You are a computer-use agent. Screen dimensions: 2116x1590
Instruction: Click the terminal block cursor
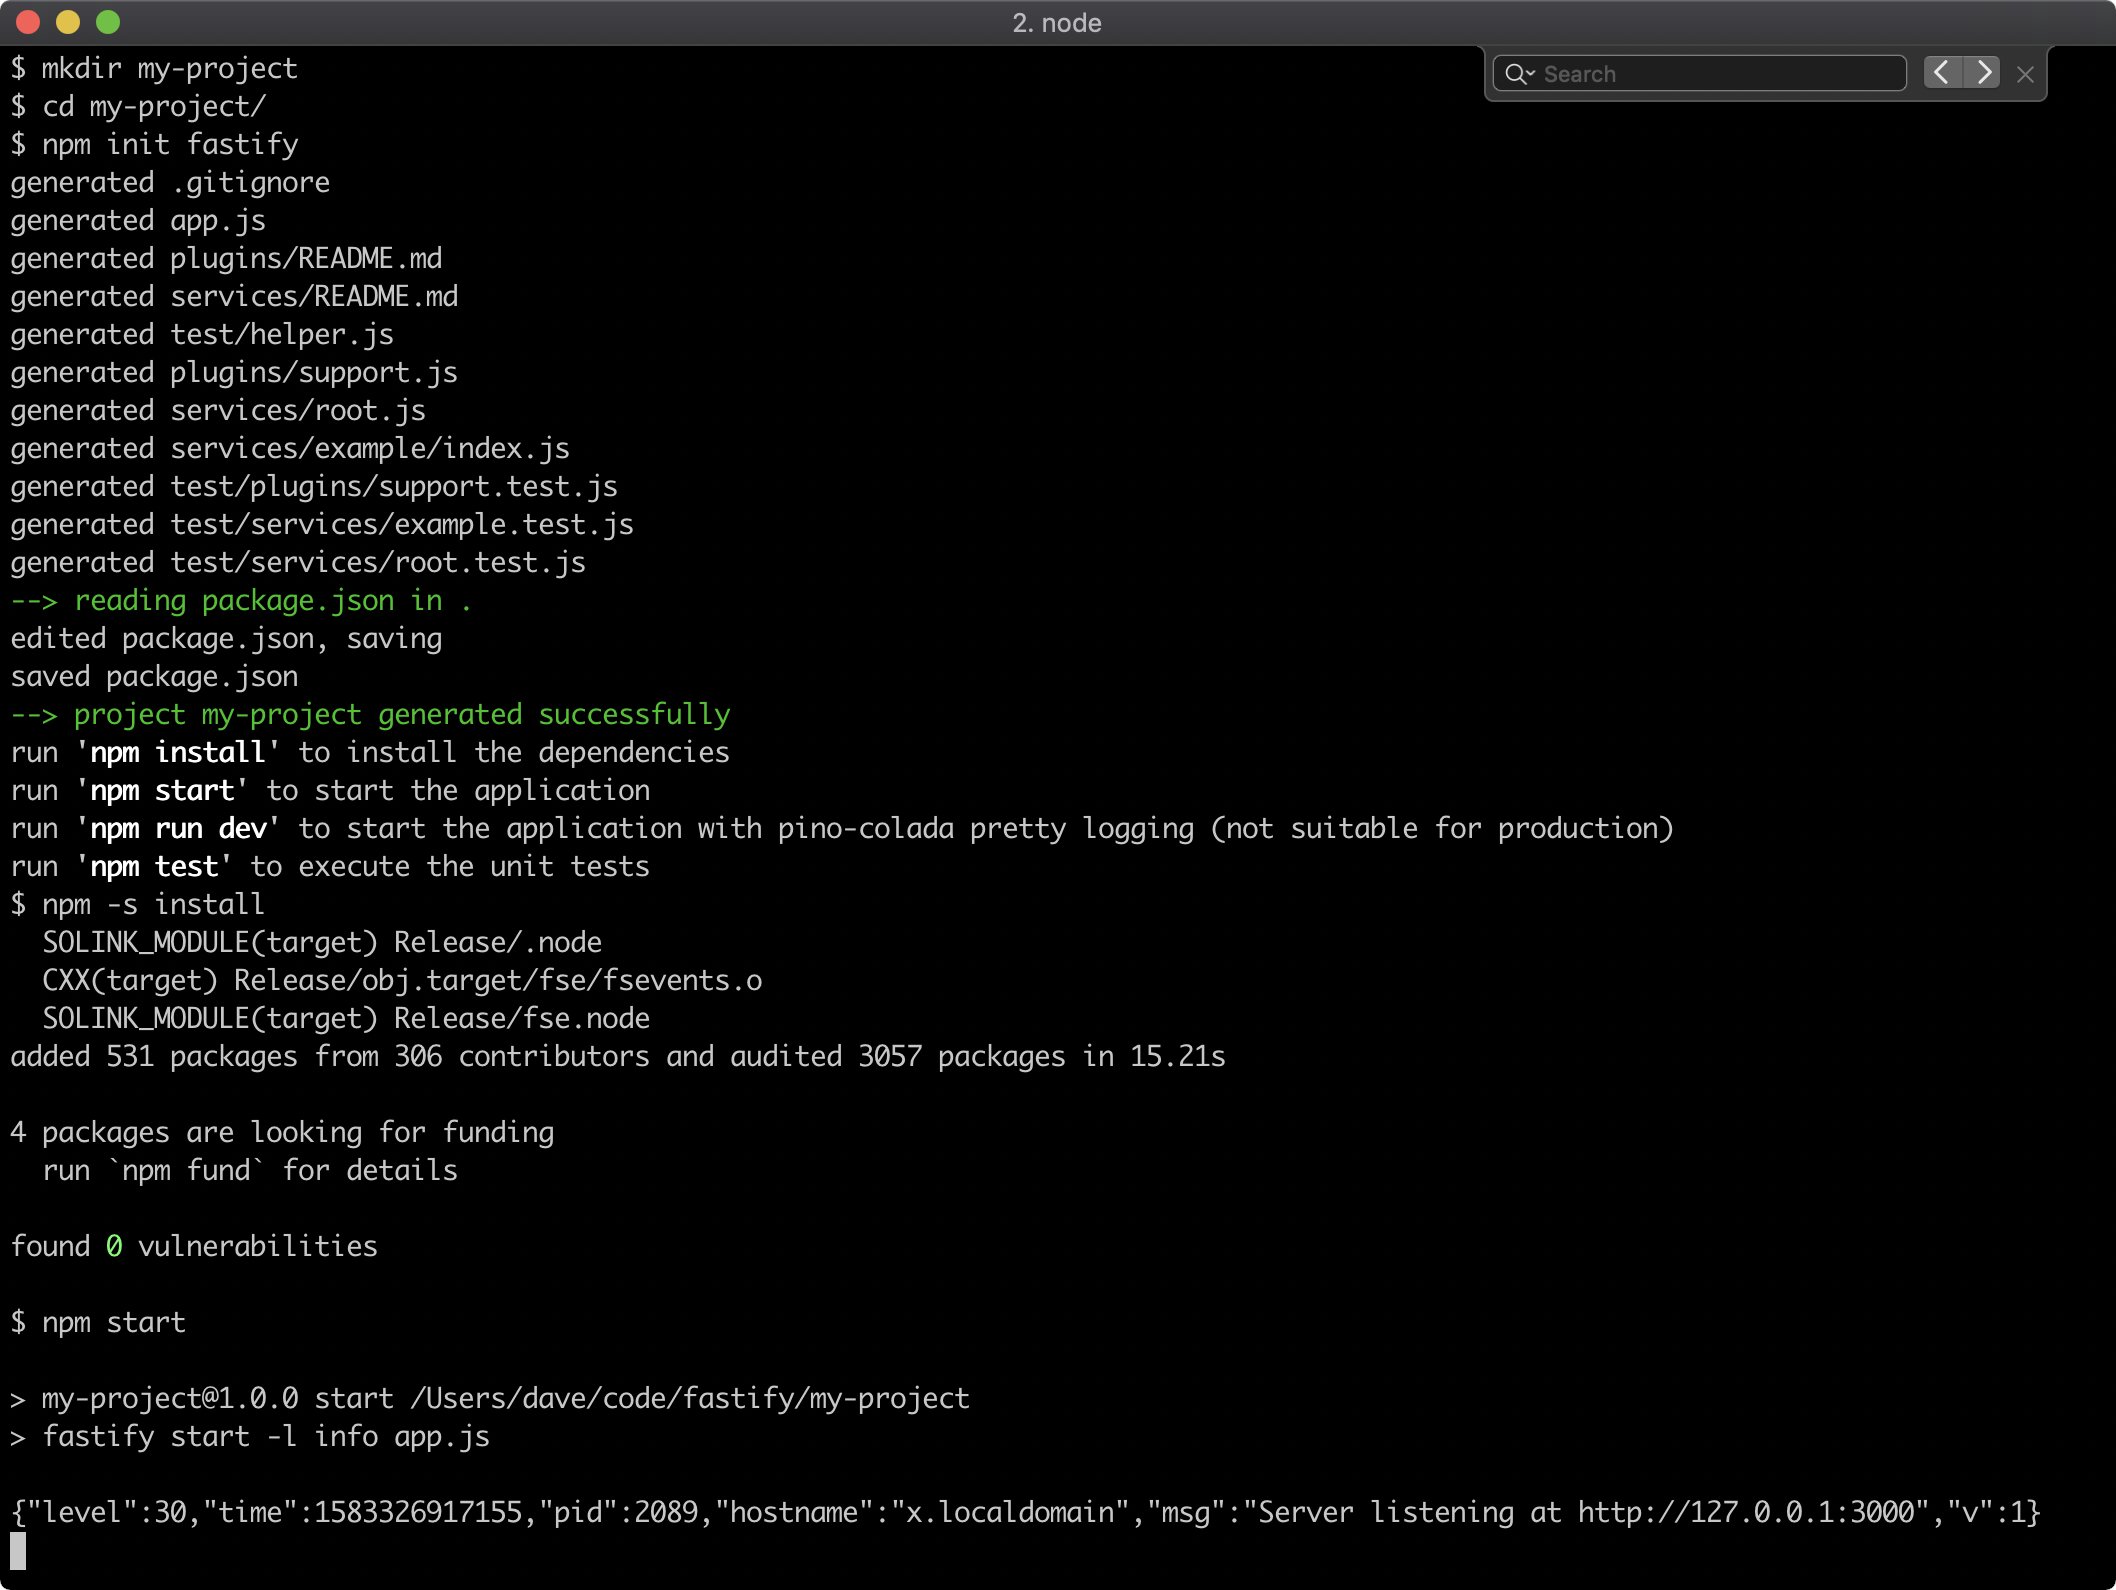coord(18,1551)
